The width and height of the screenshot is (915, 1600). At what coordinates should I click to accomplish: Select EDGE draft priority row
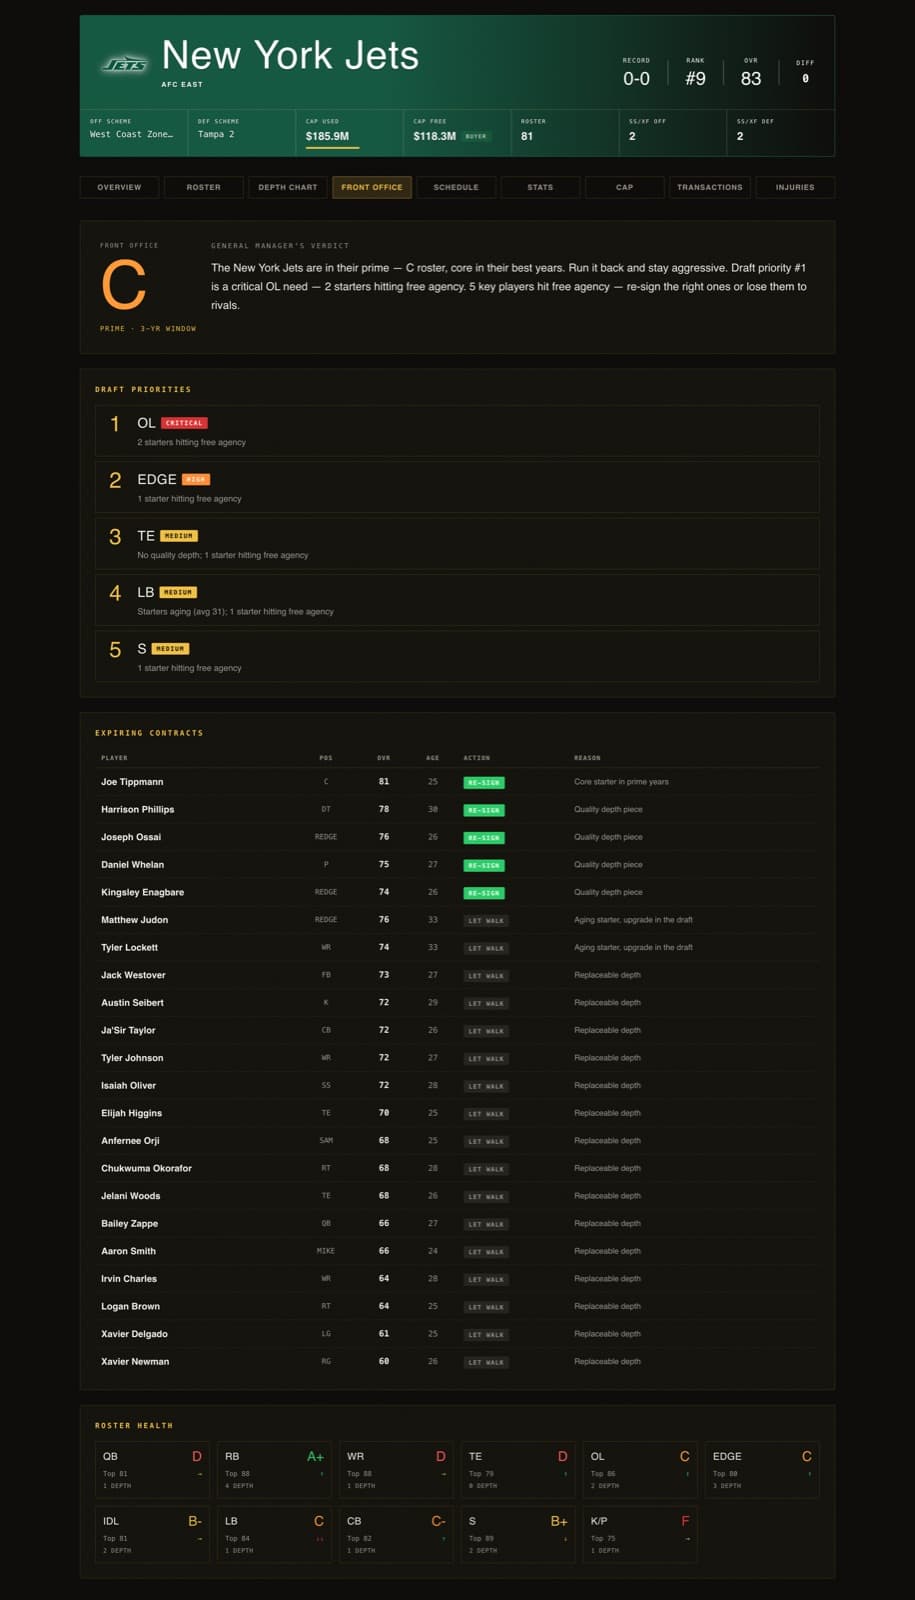tap(457, 487)
